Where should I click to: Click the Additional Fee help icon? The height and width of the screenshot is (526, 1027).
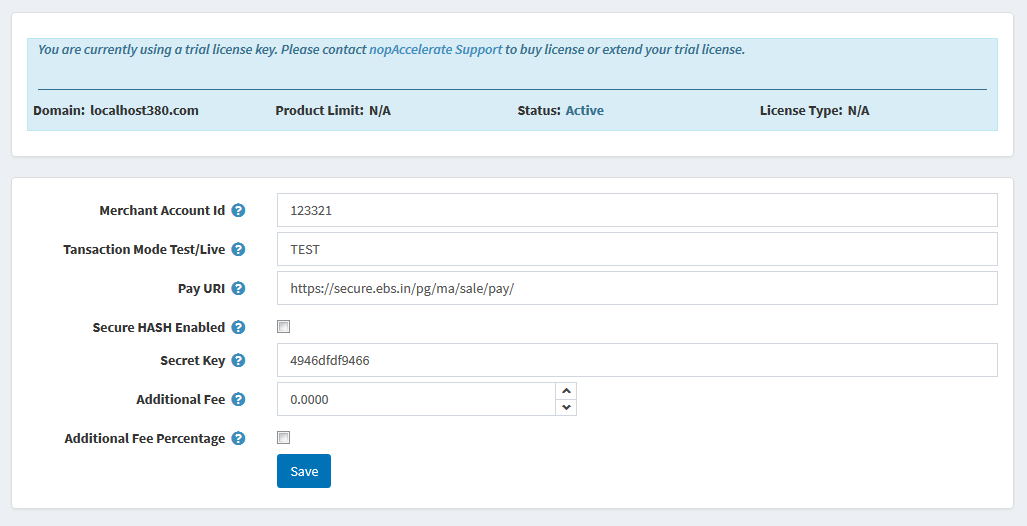coord(238,400)
